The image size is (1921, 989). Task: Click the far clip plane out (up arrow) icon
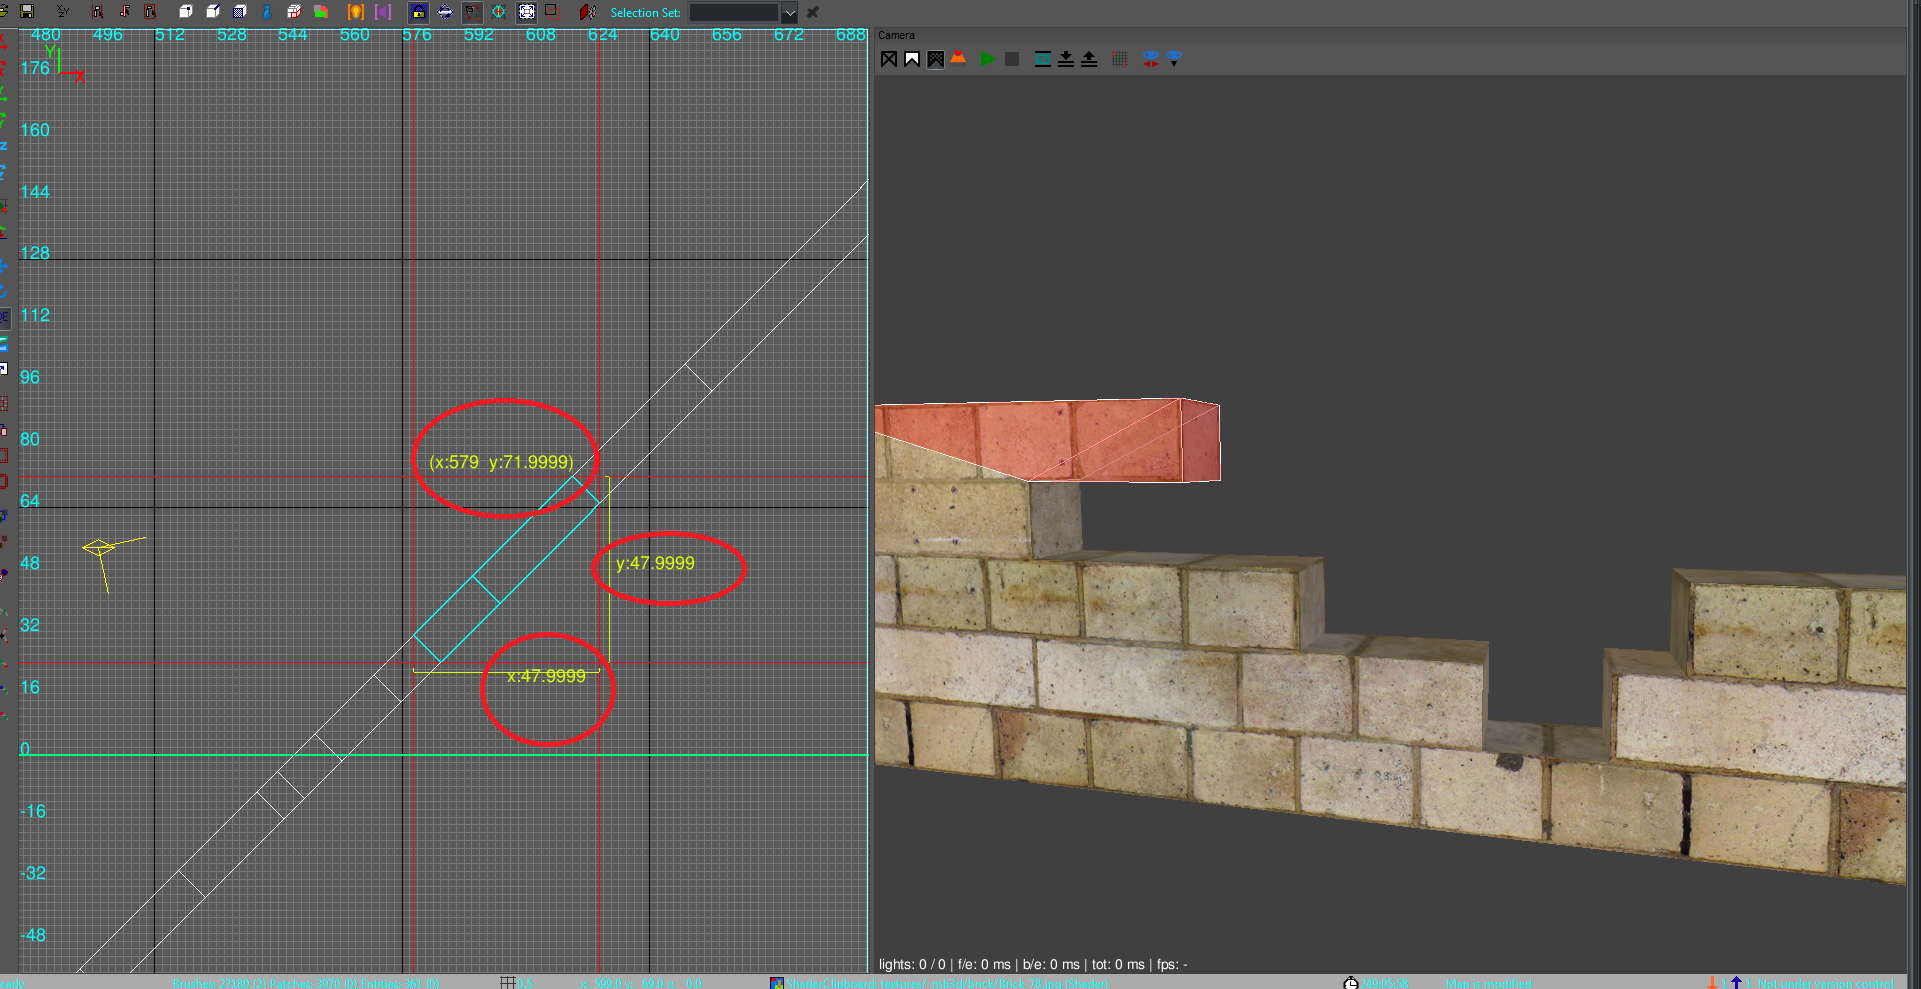tap(1089, 59)
